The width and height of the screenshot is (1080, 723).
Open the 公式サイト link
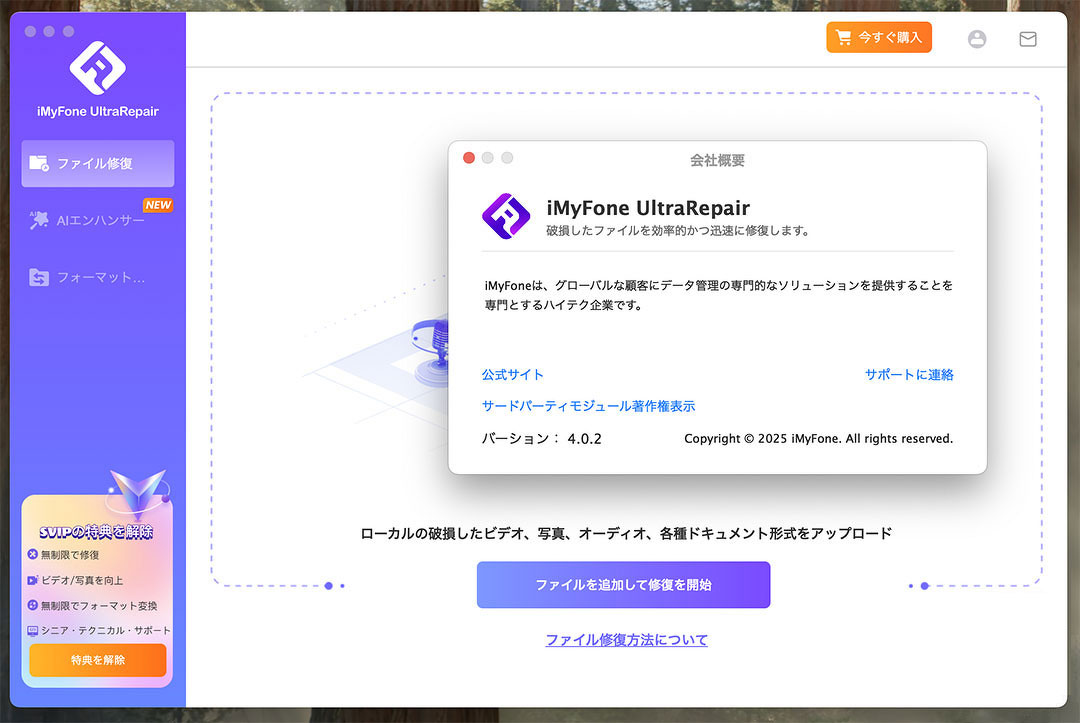click(x=513, y=375)
